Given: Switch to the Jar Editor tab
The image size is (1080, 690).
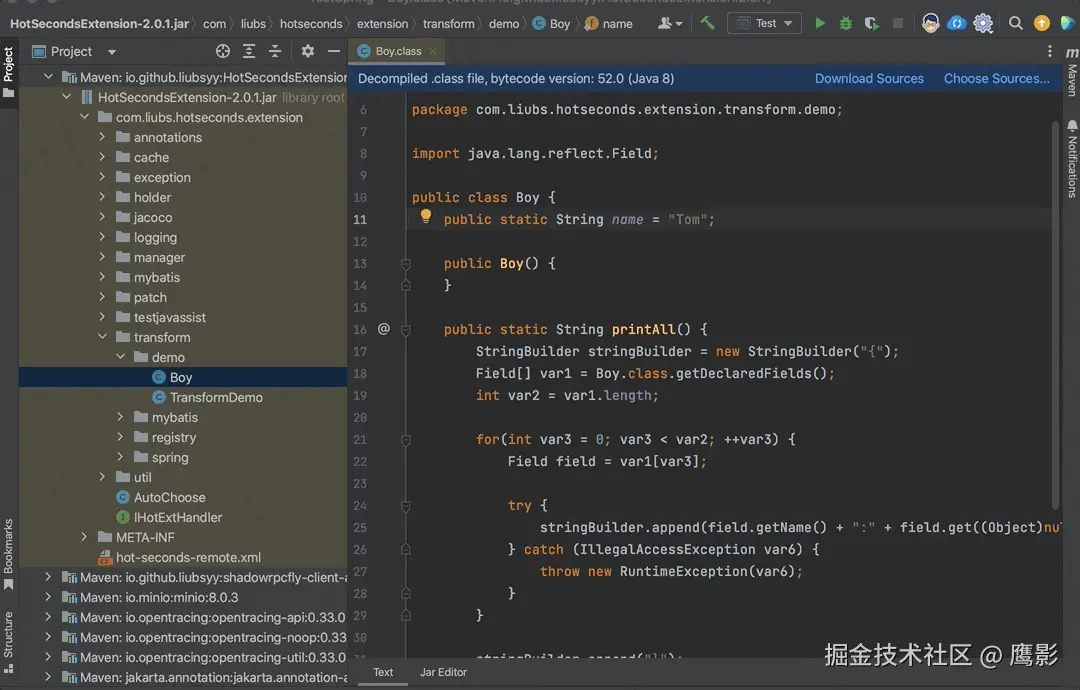Looking at the screenshot, I should [x=442, y=672].
